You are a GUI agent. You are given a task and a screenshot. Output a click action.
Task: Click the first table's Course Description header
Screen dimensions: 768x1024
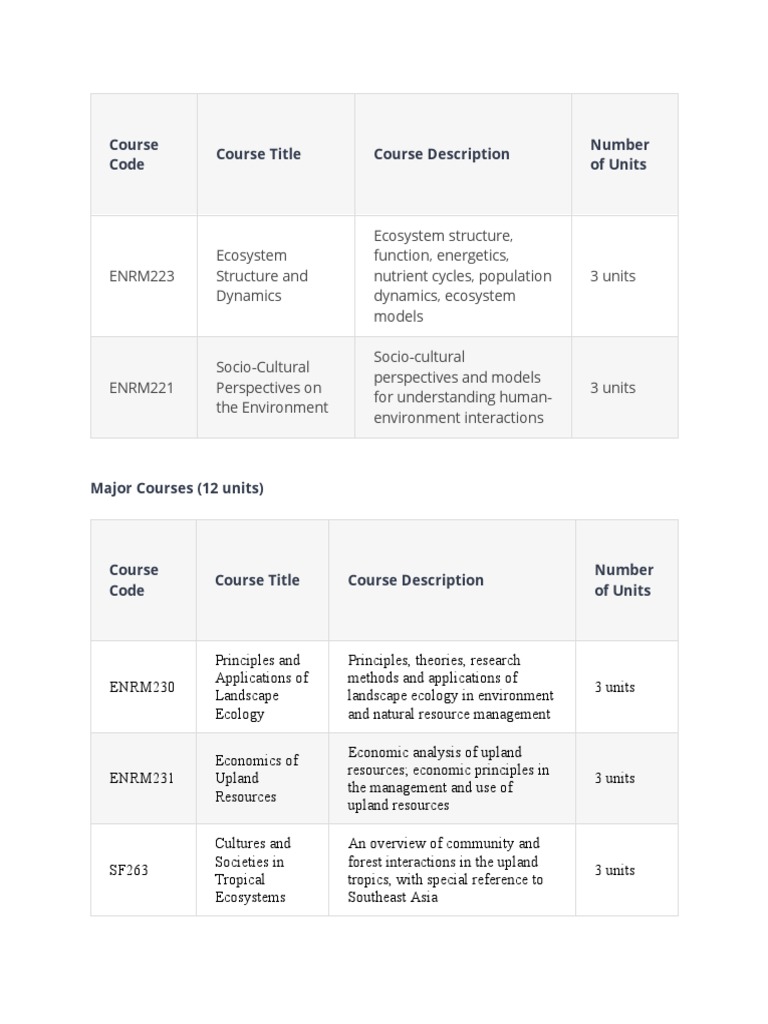pos(441,154)
